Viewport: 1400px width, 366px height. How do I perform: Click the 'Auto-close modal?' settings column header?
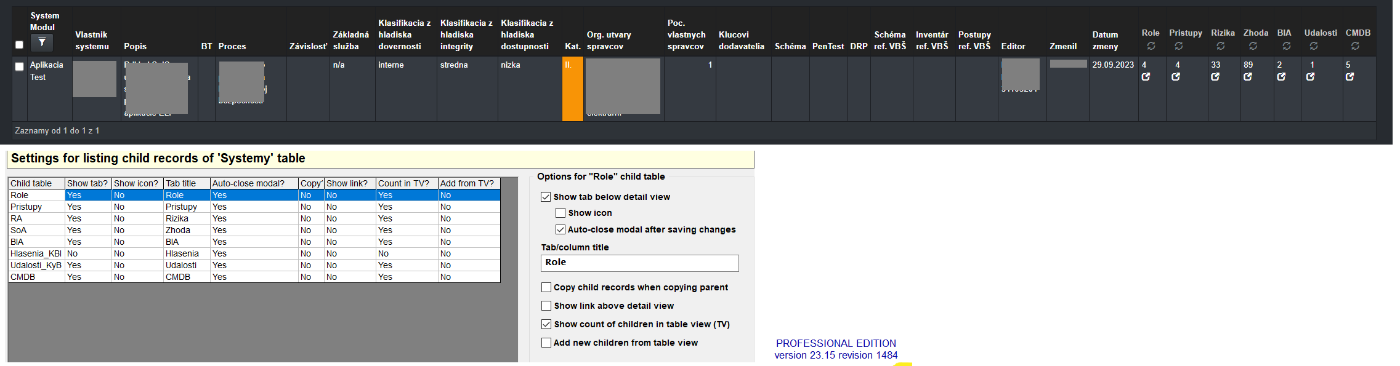coord(254,184)
